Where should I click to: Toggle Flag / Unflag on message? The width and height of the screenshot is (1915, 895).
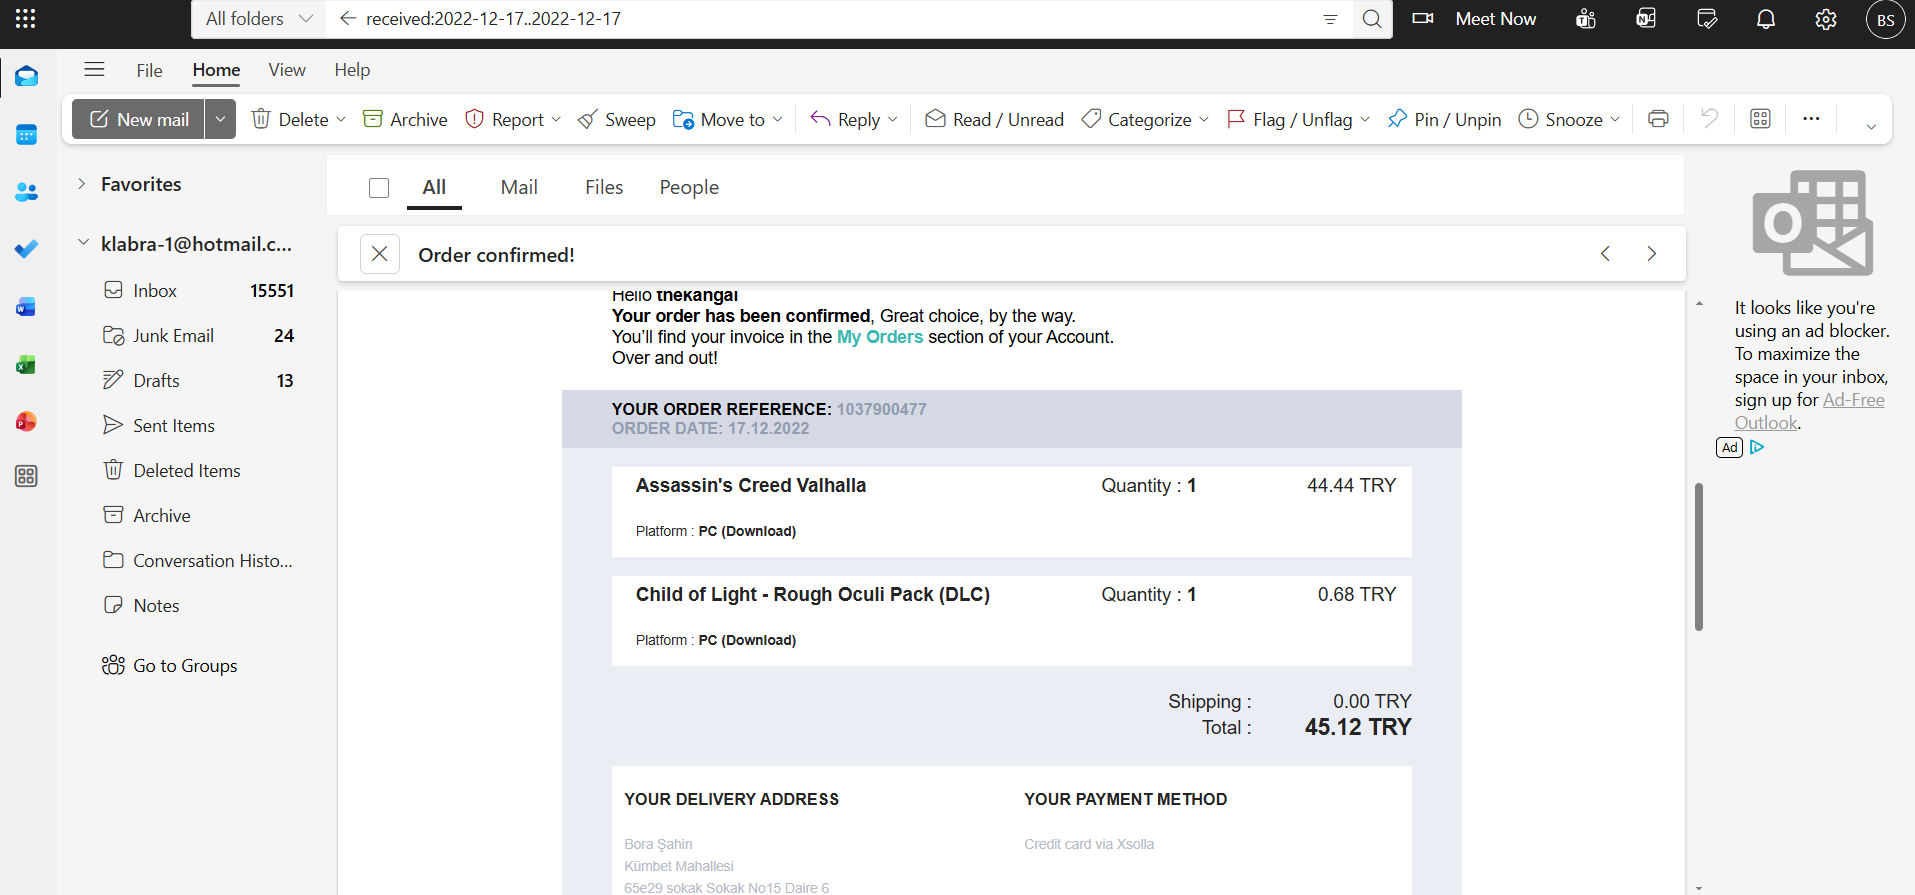tap(1289, 119)
